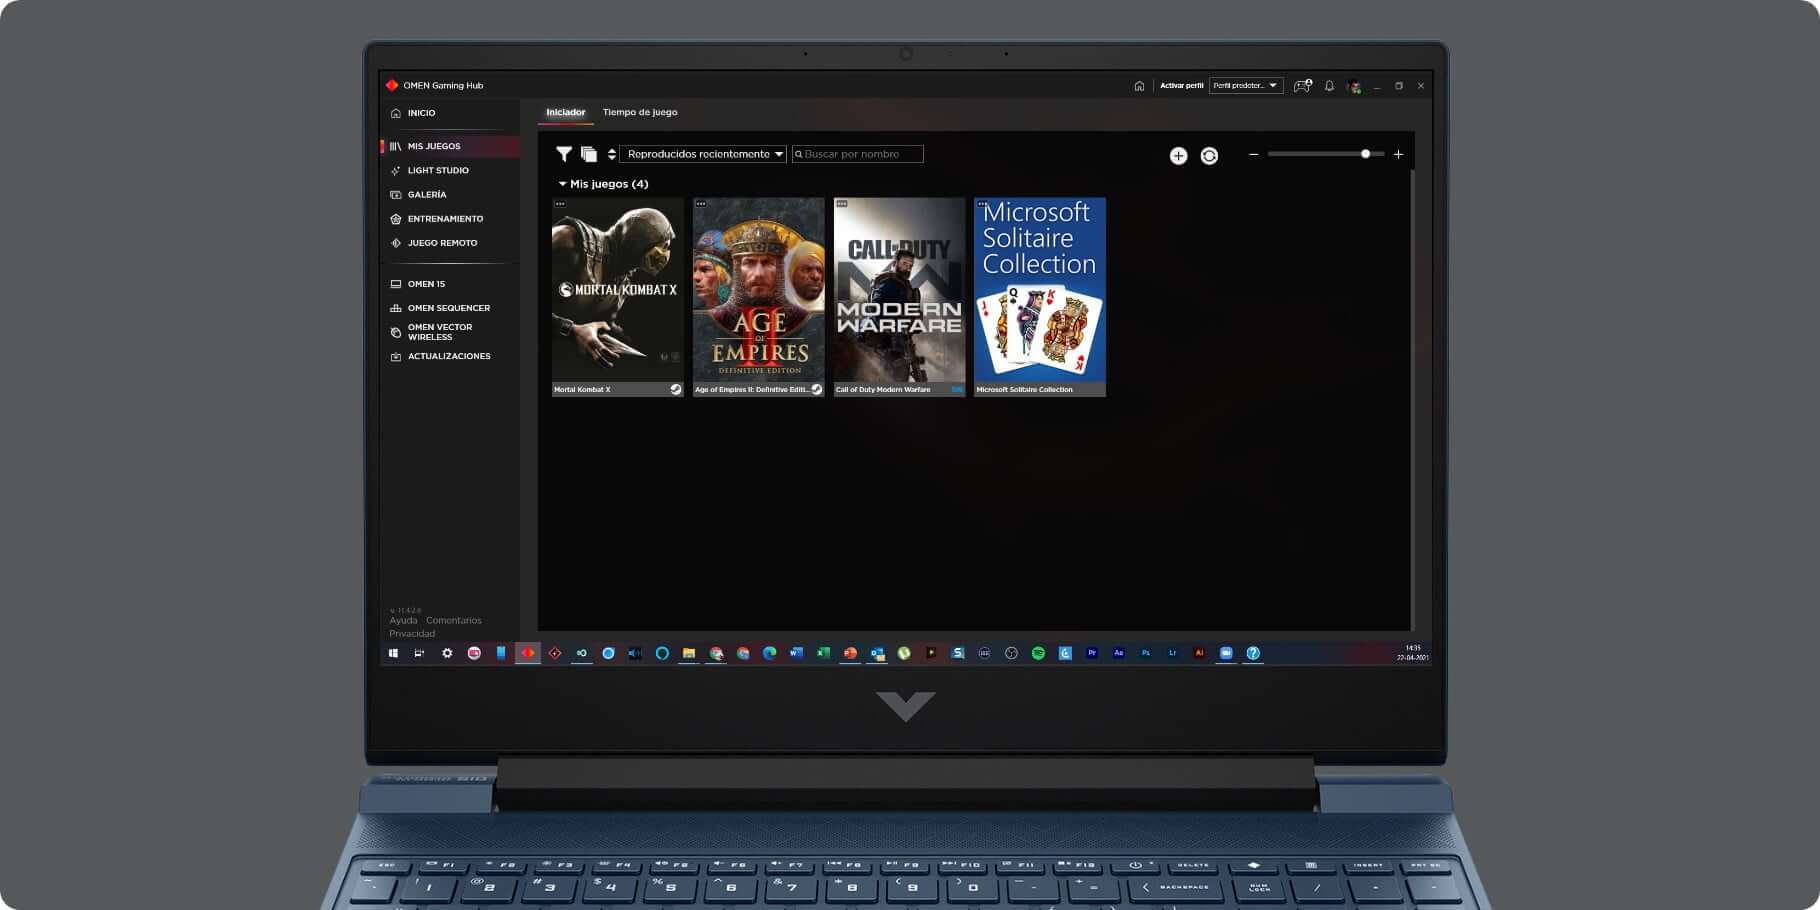Switch to the Iniciador tab
The width and height of the screenshot is (1820, 910).
[566, 112]
